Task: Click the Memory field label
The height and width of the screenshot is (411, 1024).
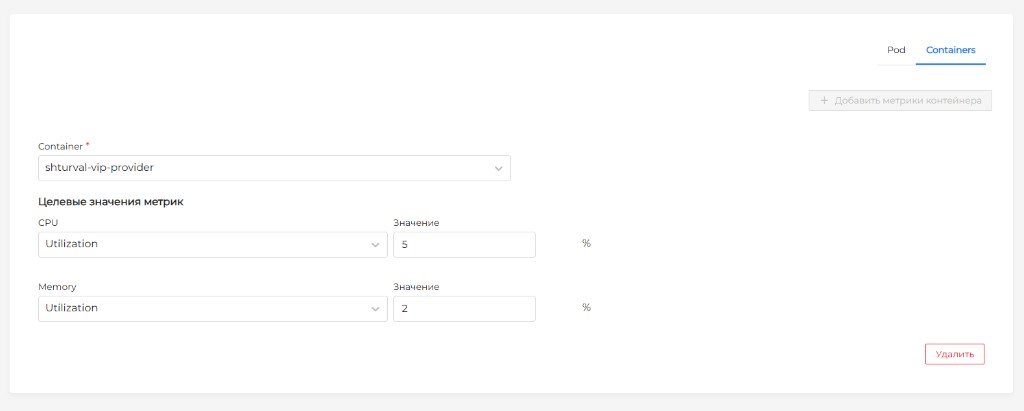Action: click(x=57, y=287)
